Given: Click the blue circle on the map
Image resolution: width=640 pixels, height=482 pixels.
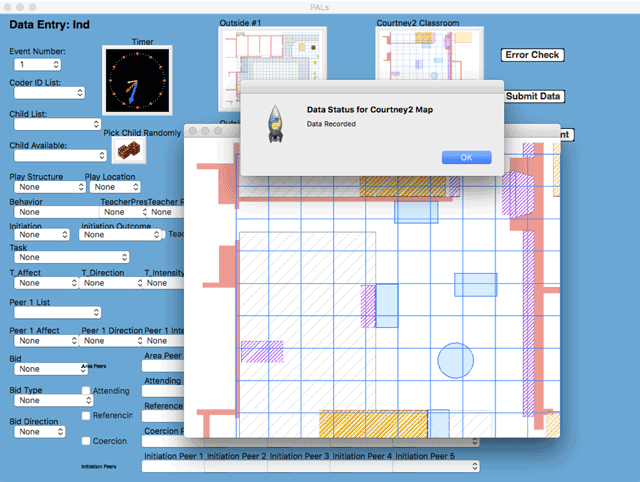Looking at the screenshot, I should (x=455, y=361).
